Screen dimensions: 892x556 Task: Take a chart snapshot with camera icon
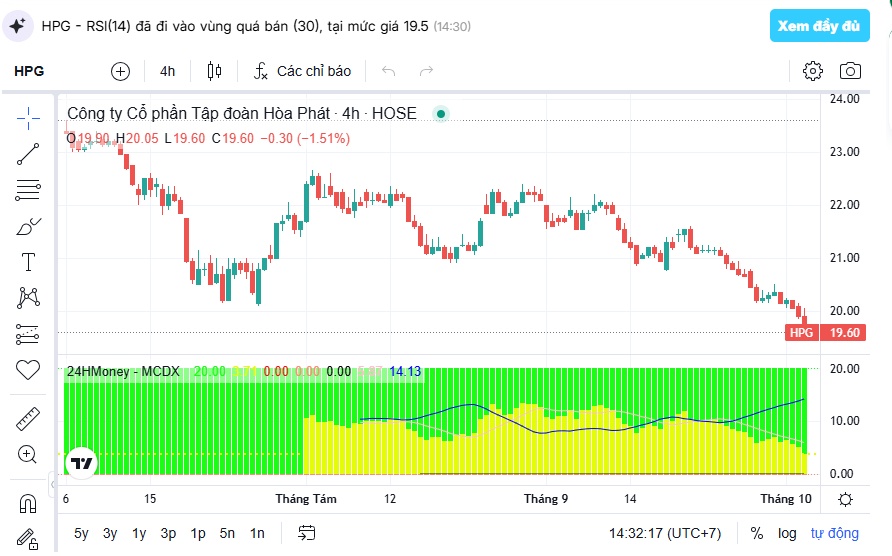point(850,71)
